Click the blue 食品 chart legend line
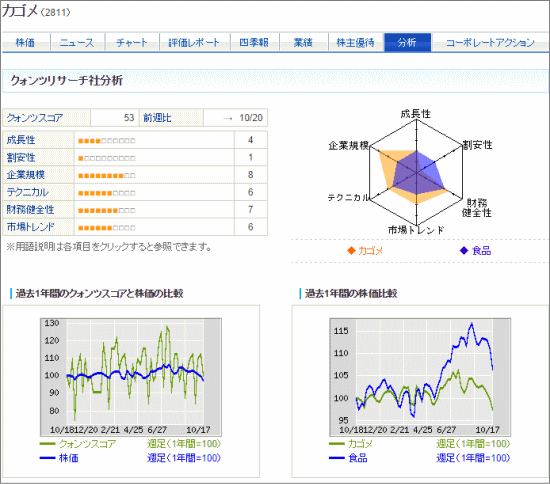 tap(337, 458)
